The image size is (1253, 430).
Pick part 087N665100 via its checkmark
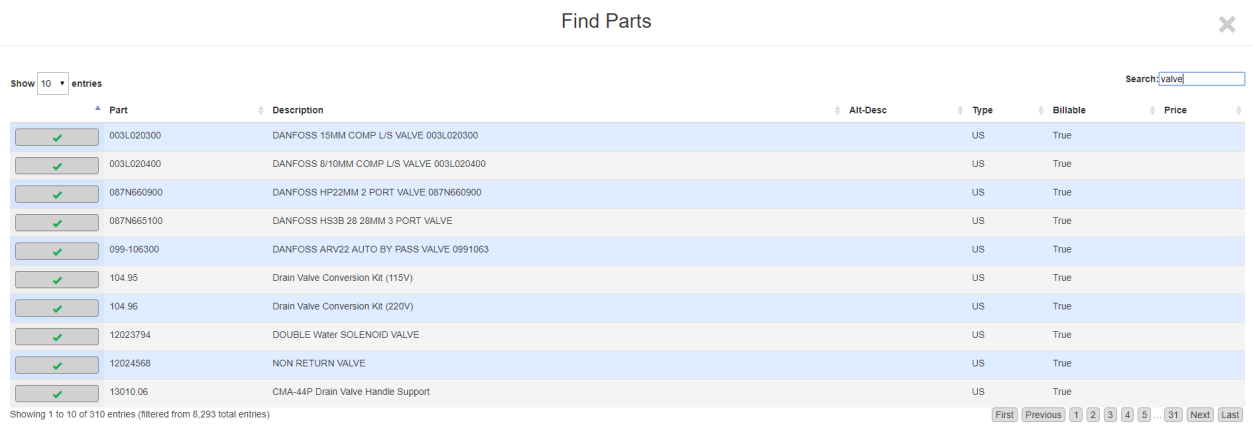[x=57, y=223]
